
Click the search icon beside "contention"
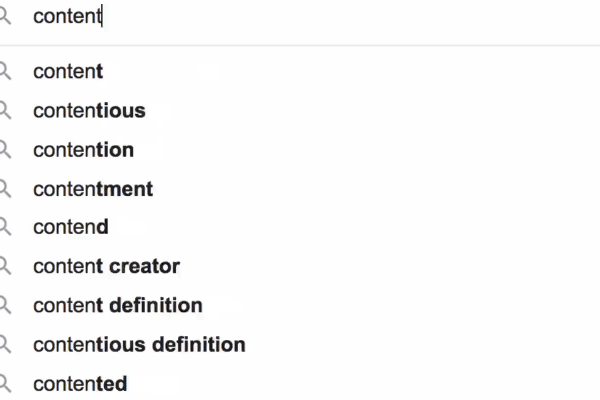tap(4, 150)
